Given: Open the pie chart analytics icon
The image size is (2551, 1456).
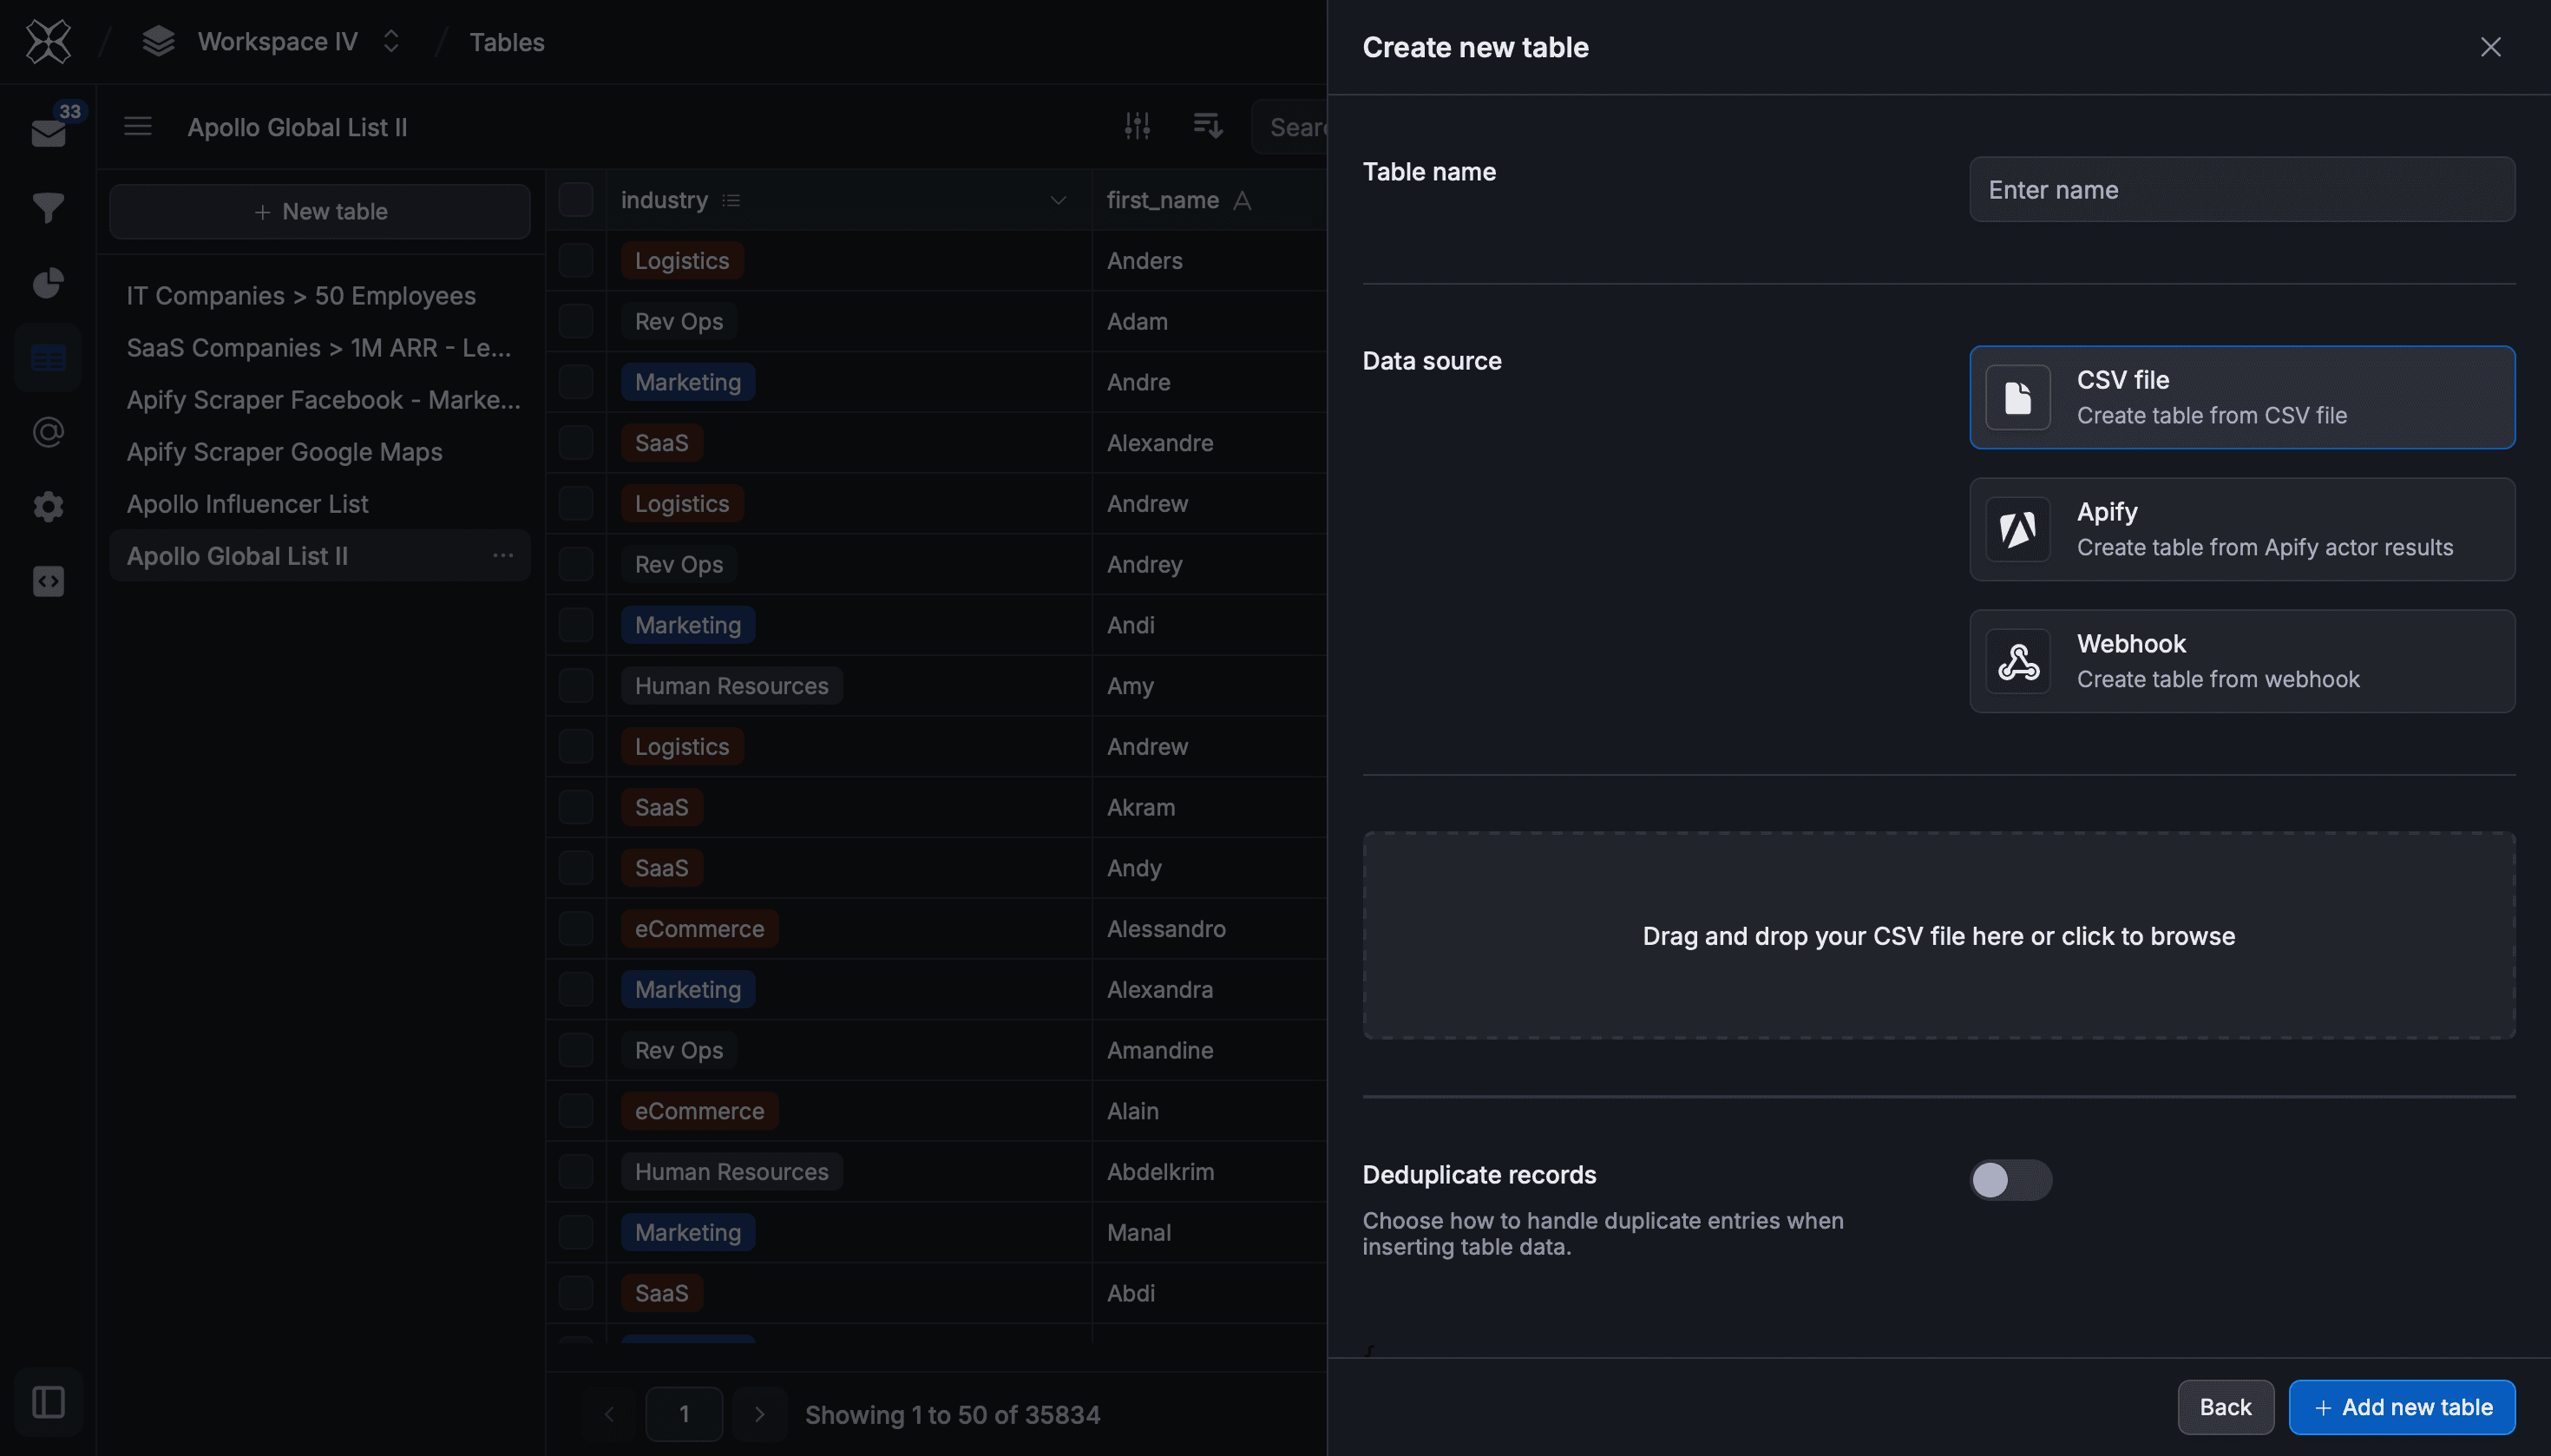Looking at the screenshot, I should coord(47,283).
